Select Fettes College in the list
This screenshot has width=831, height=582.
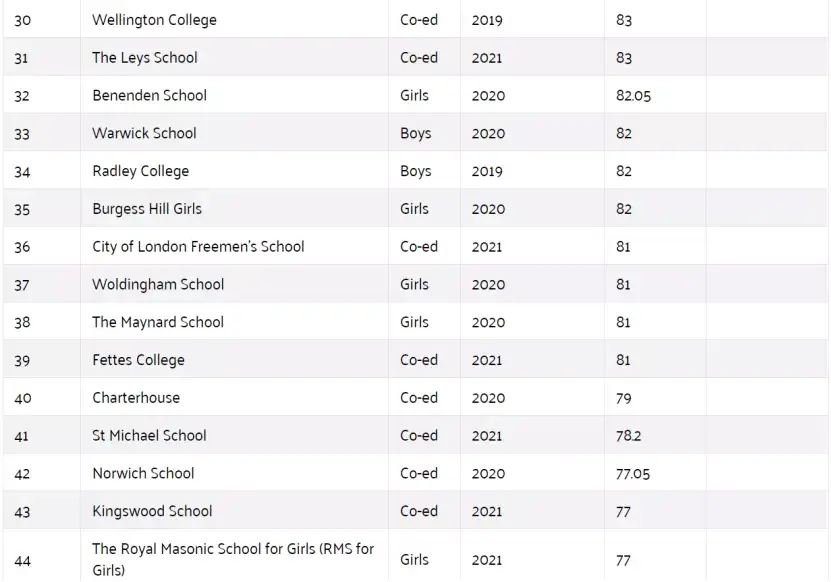[x=138, y=360]
